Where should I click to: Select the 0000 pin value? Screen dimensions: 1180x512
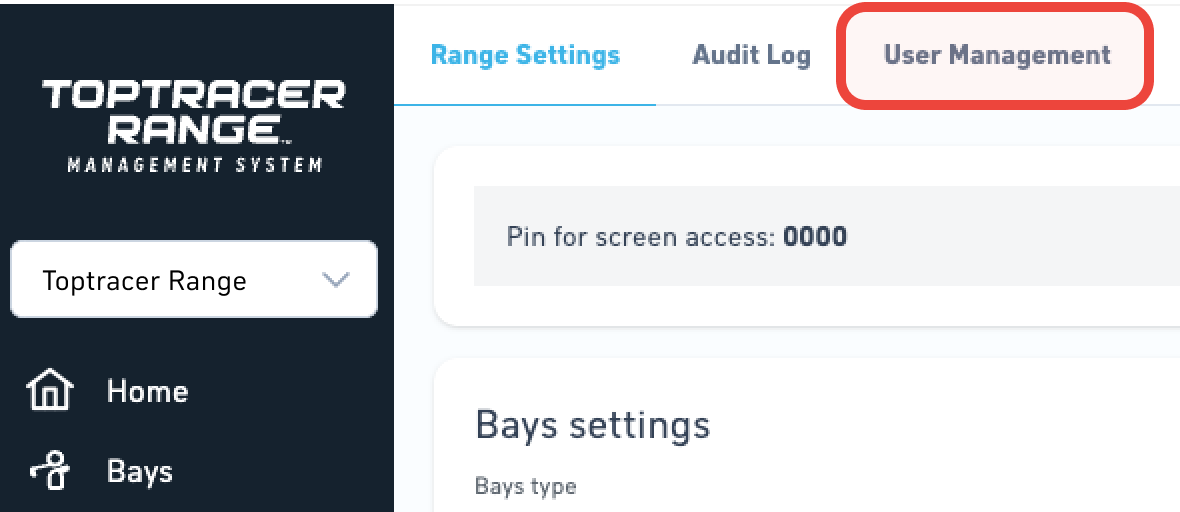pos(815,236)
